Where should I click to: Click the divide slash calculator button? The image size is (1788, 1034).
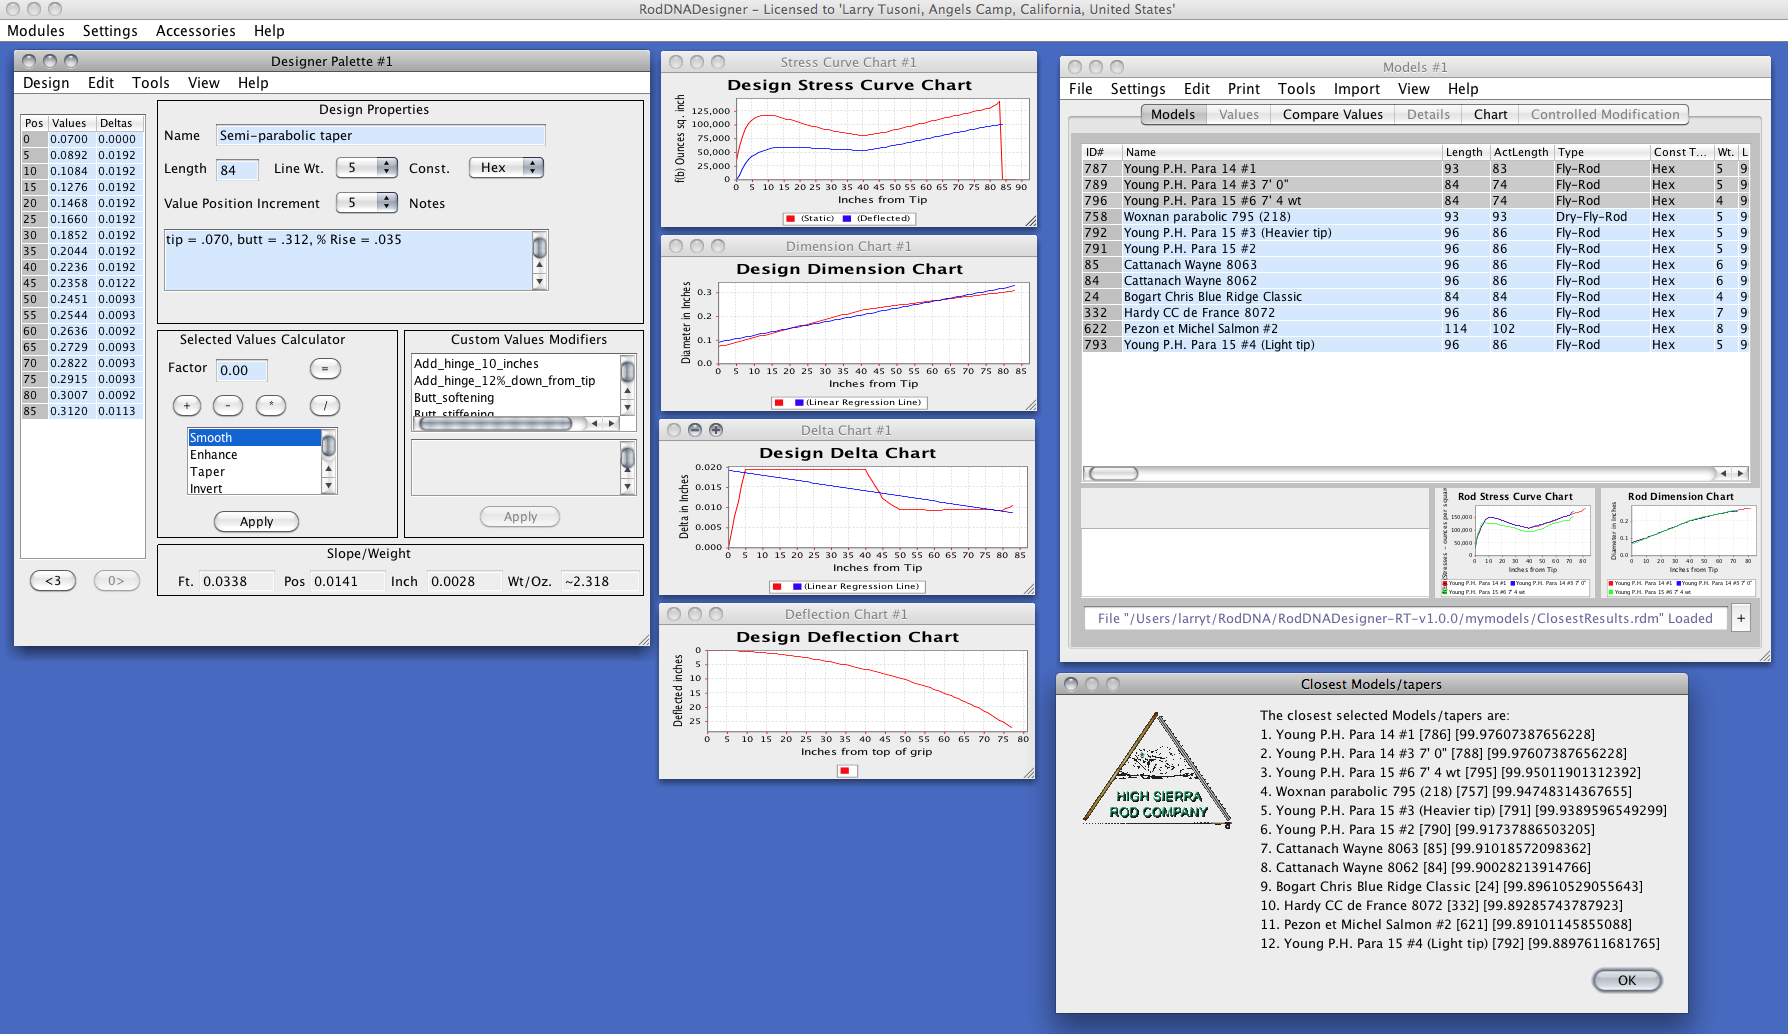(325, 405)
